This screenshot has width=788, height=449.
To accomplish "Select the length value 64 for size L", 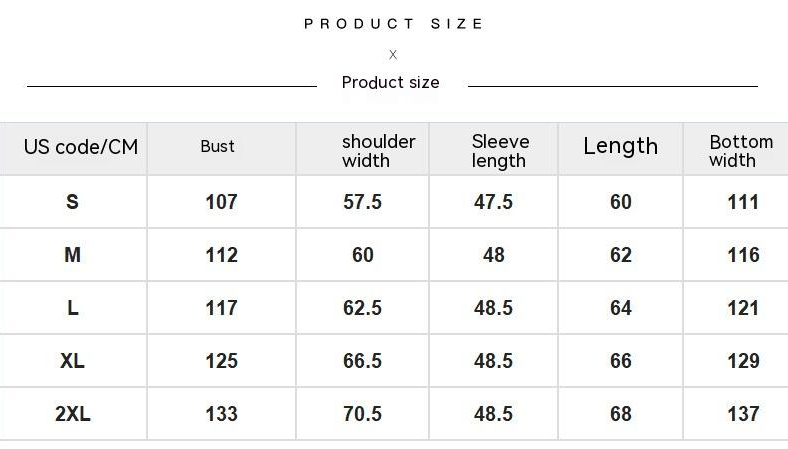I will pos(621,308).
